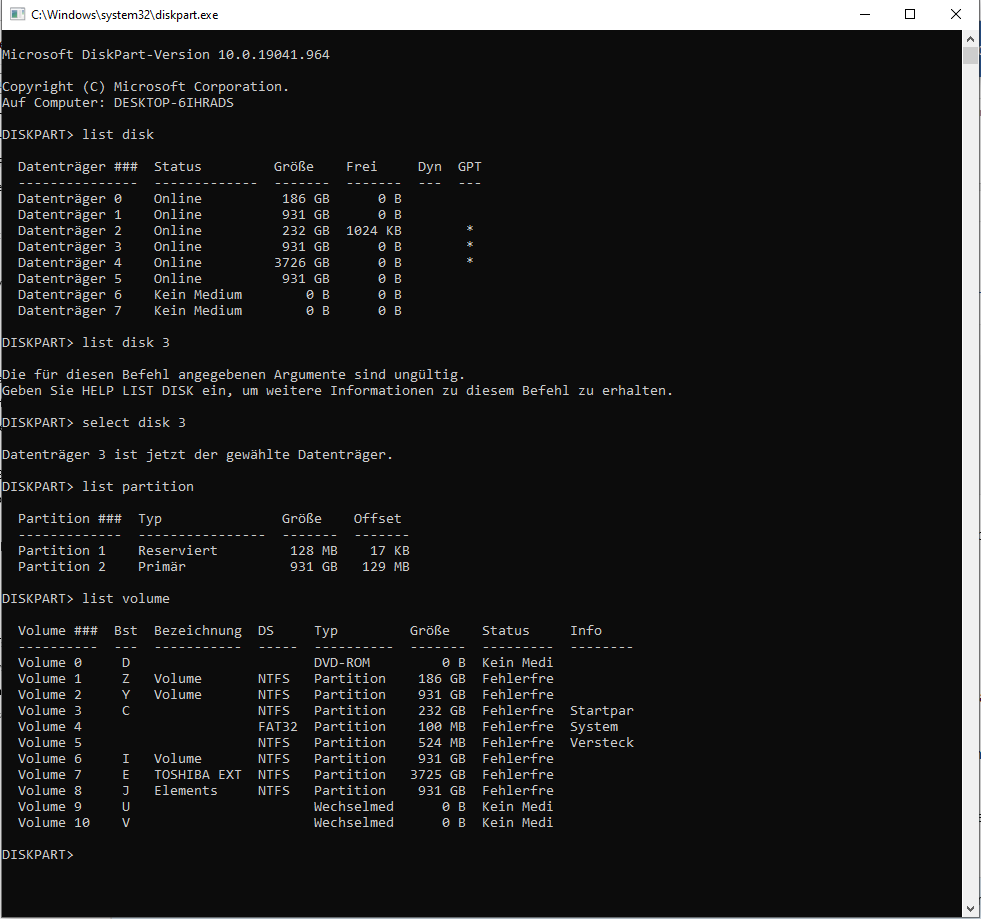Minimize the diskpart console window
The image size is (981, 919).
[865, 14]
